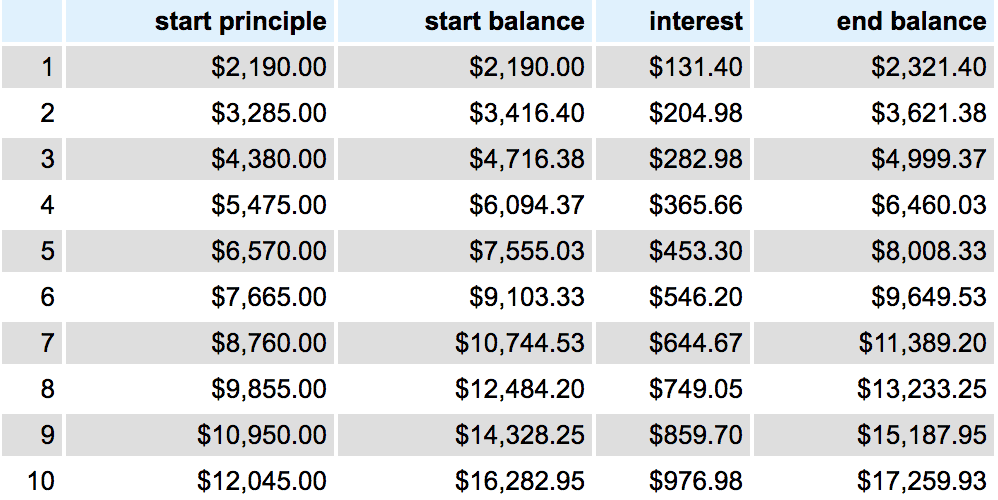The height and width of the screenshot is (500, 998).
Task: Click the "end balance" column header
Action: pos(911,21)
